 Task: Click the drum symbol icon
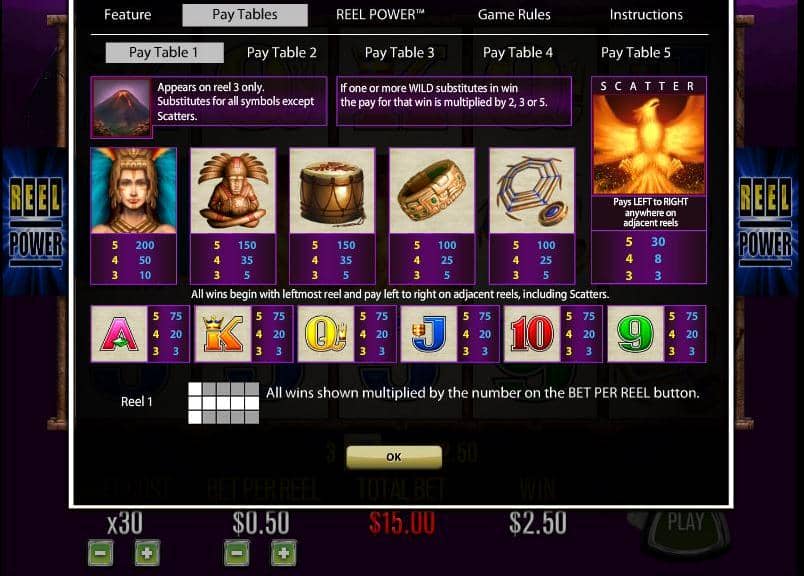[x=332, y=191]
